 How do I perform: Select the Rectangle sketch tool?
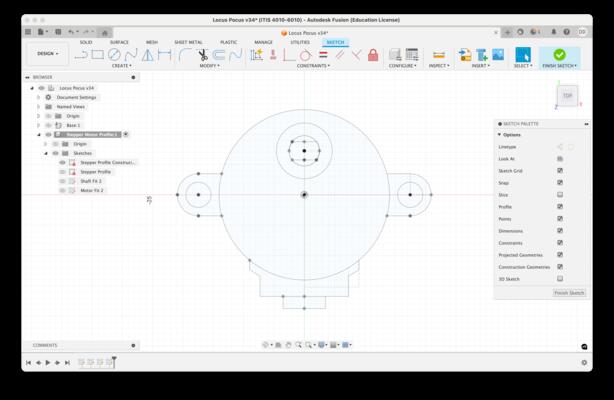point(98,54)
